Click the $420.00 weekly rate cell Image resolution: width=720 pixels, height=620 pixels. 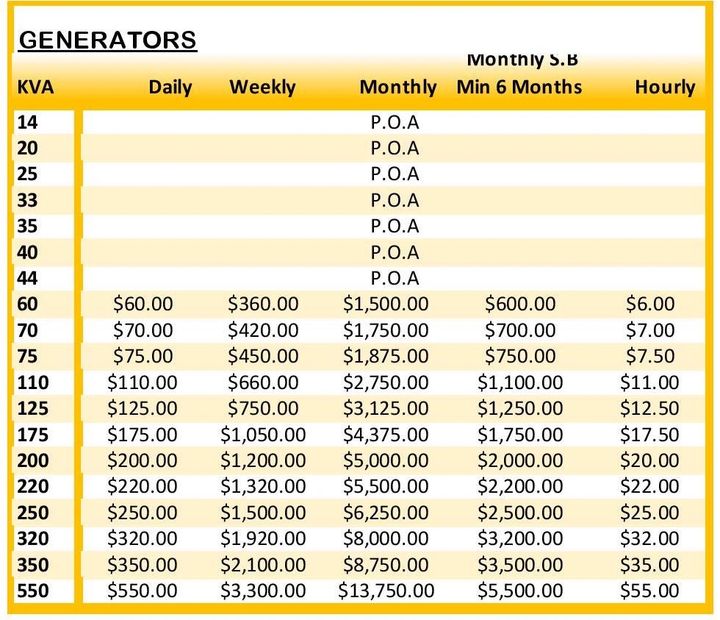pos(263,330)
